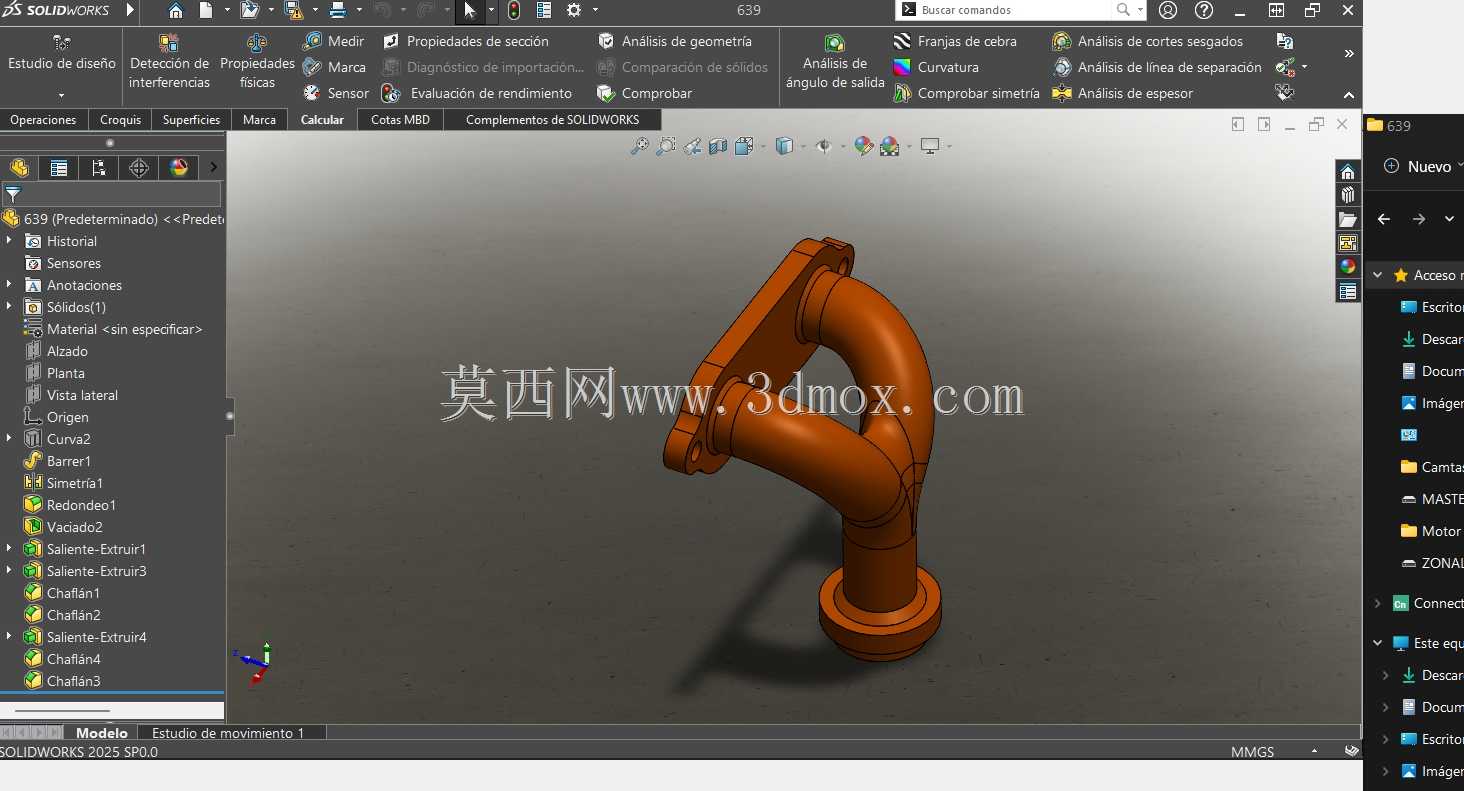Open the Cotas MBD tab
The width and height of the screenshot is (1464, 791).
pyautogui.click(x=400, y=119)
